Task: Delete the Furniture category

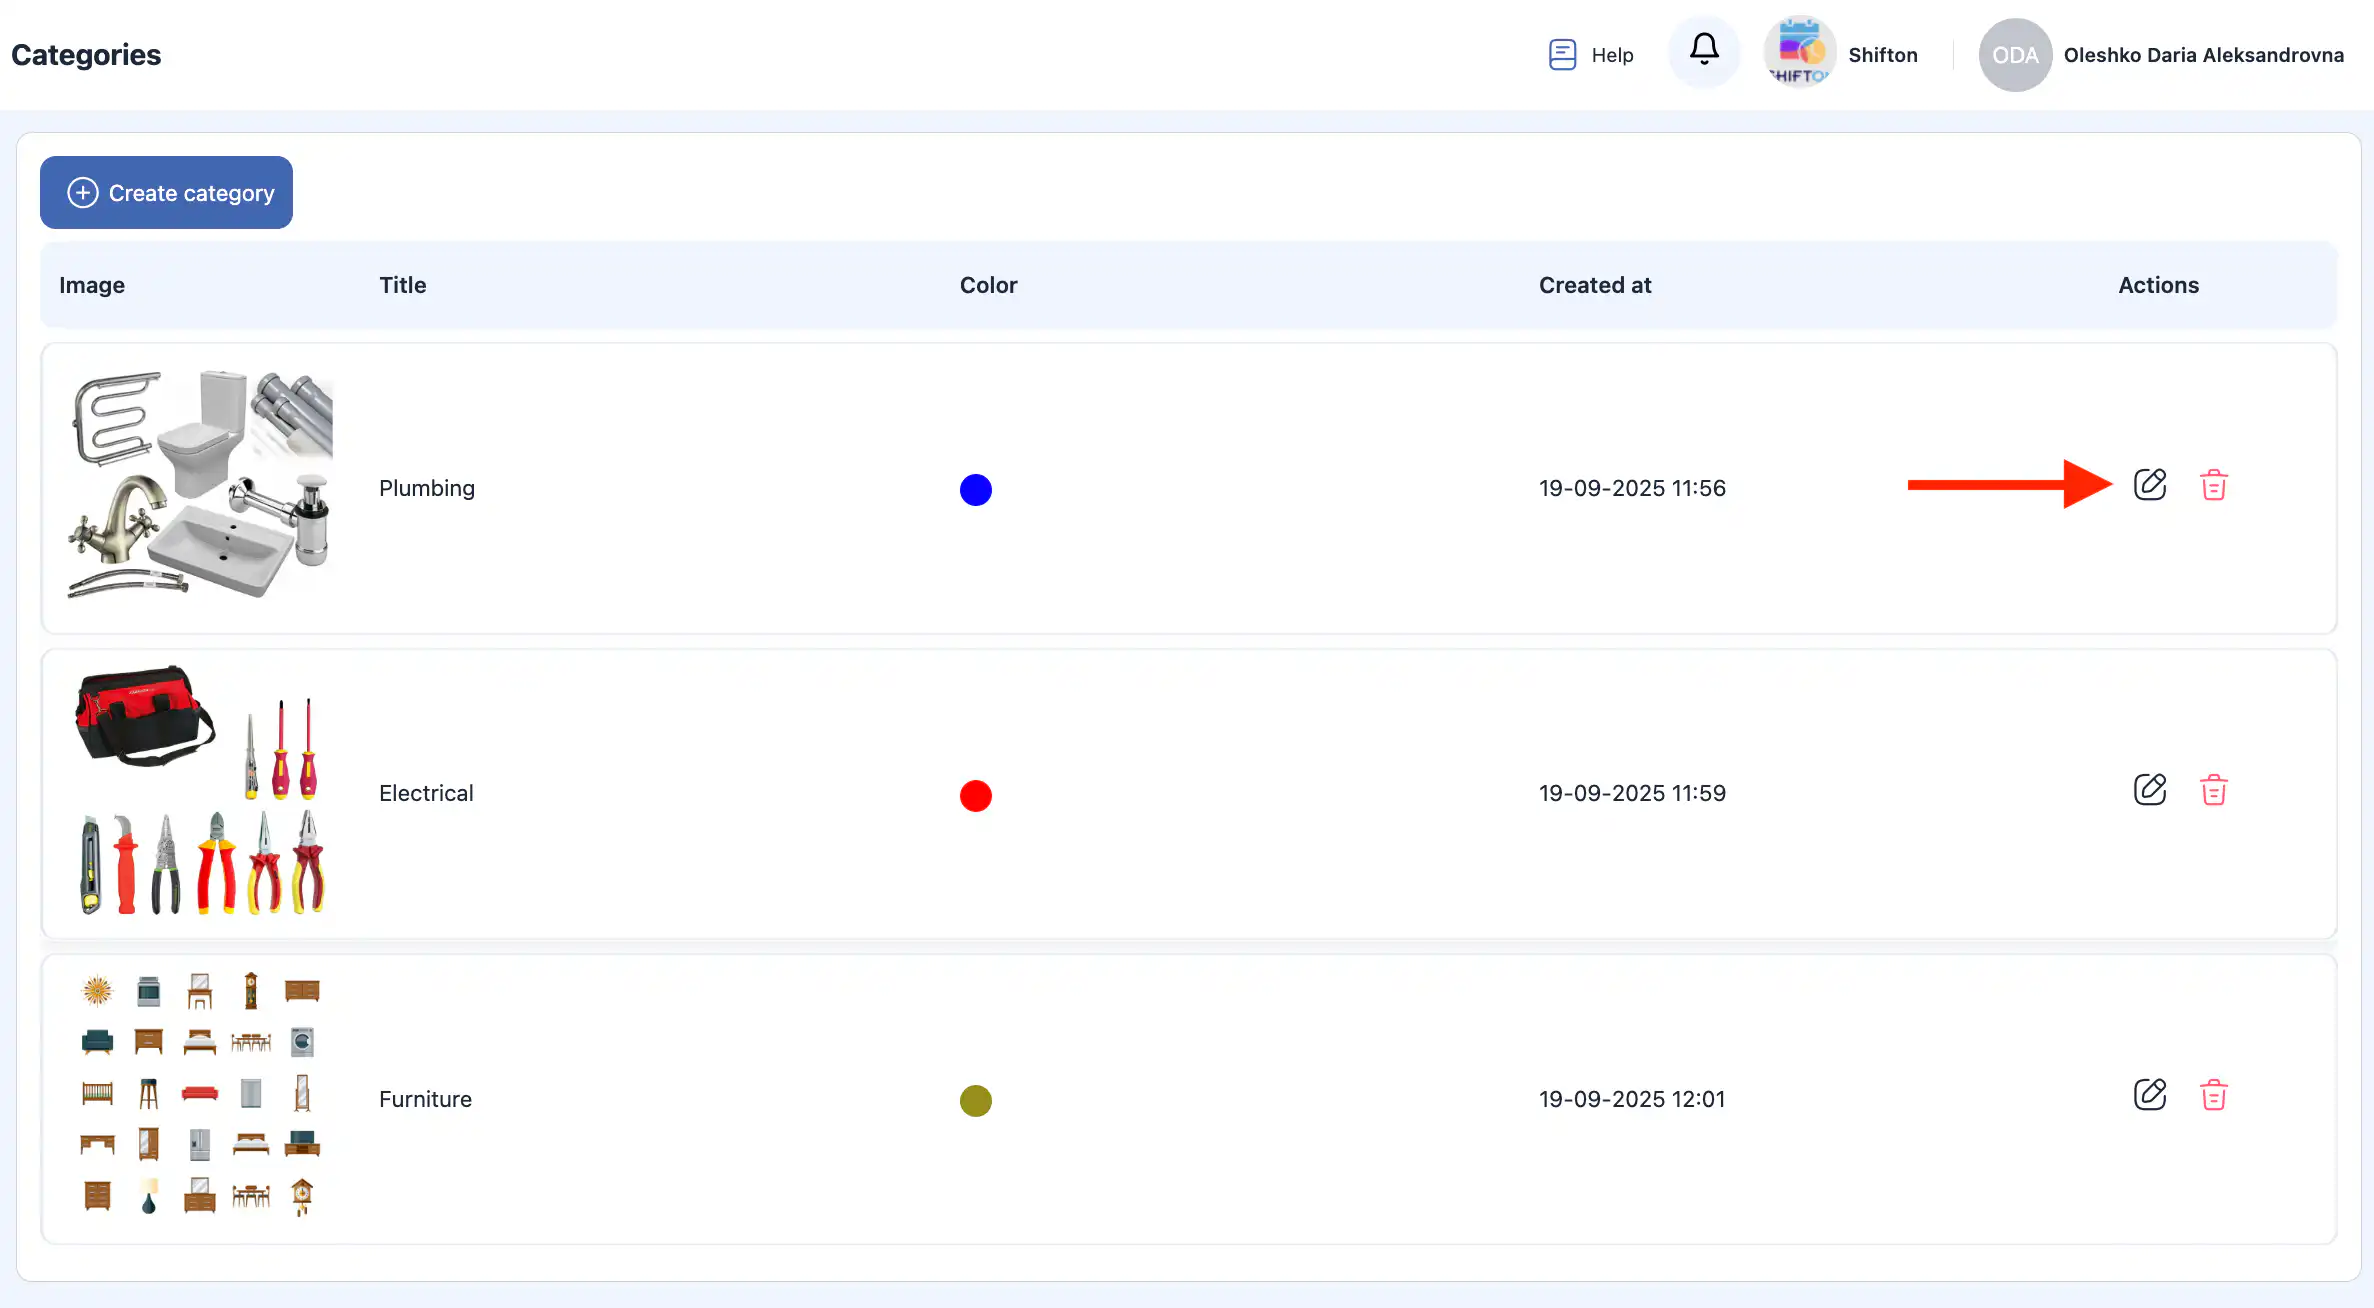Action: (2213, 1095)
